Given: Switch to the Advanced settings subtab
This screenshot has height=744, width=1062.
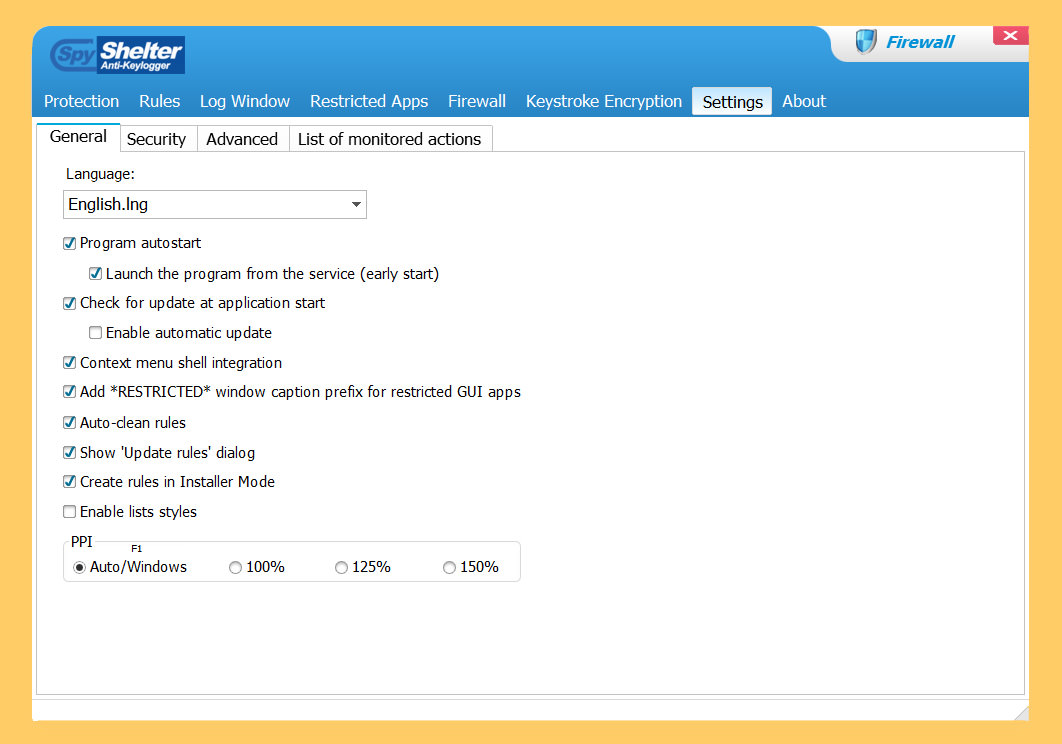Looking at the screenshot, I should click(x=242, y=139).
